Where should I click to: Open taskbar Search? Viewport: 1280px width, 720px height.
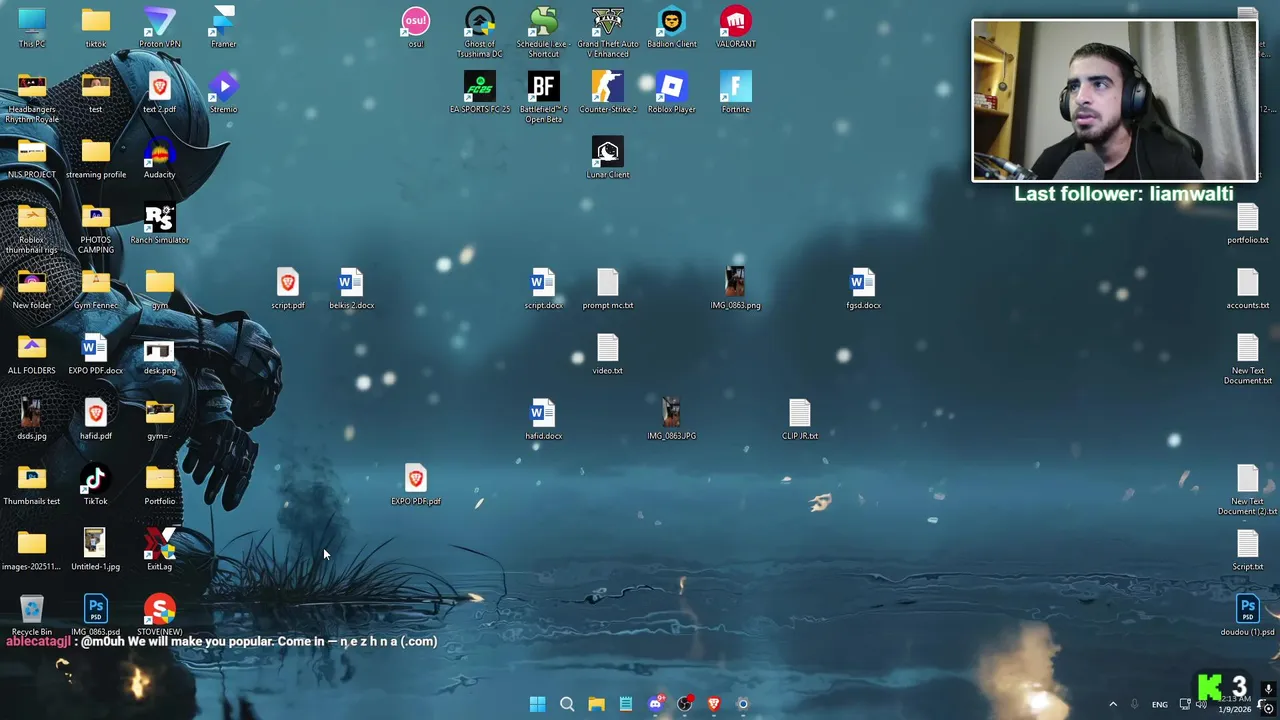[567, 704]
